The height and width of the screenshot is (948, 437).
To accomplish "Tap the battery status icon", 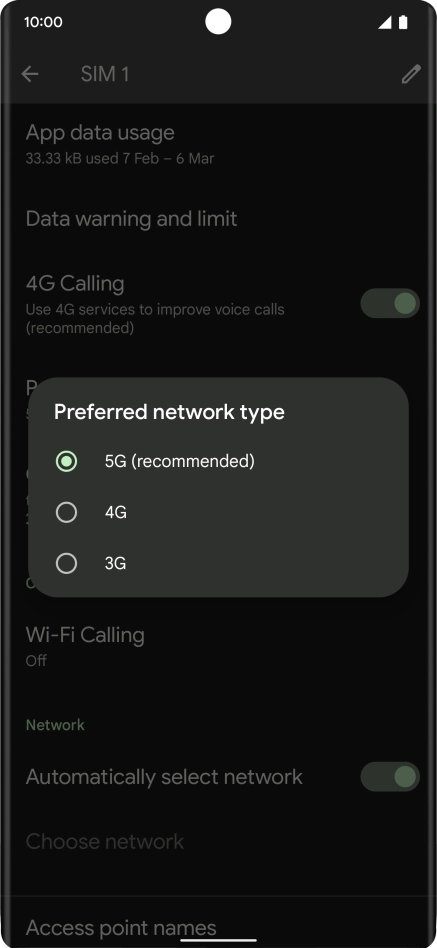I will [x=403, y=22].
